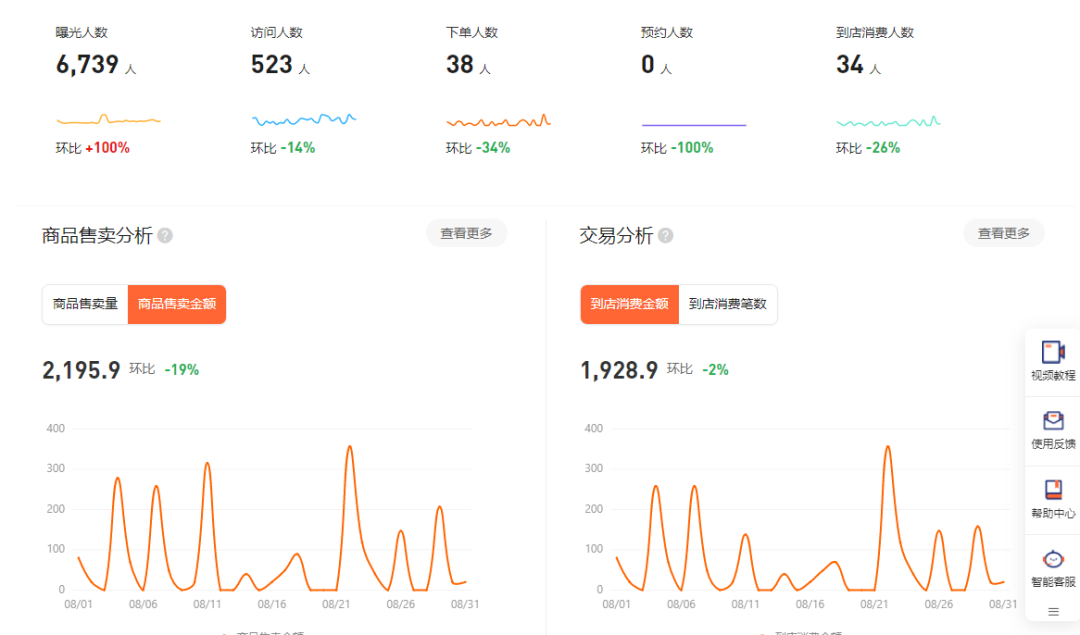1080x635 pixels.
Task: Click the 下单人数 orange sparkline
Action: [498, 121]
